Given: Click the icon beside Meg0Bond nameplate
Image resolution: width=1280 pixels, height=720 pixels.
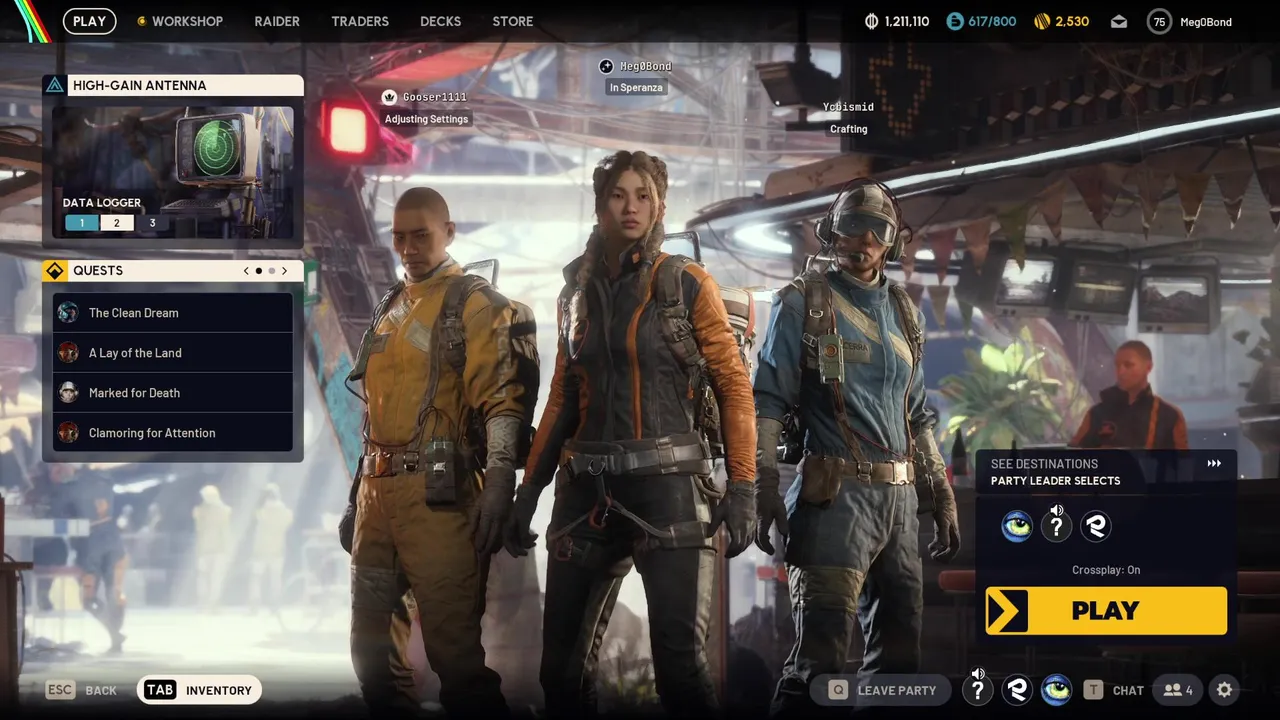Looking at the screenshot, I should (606, 66).
